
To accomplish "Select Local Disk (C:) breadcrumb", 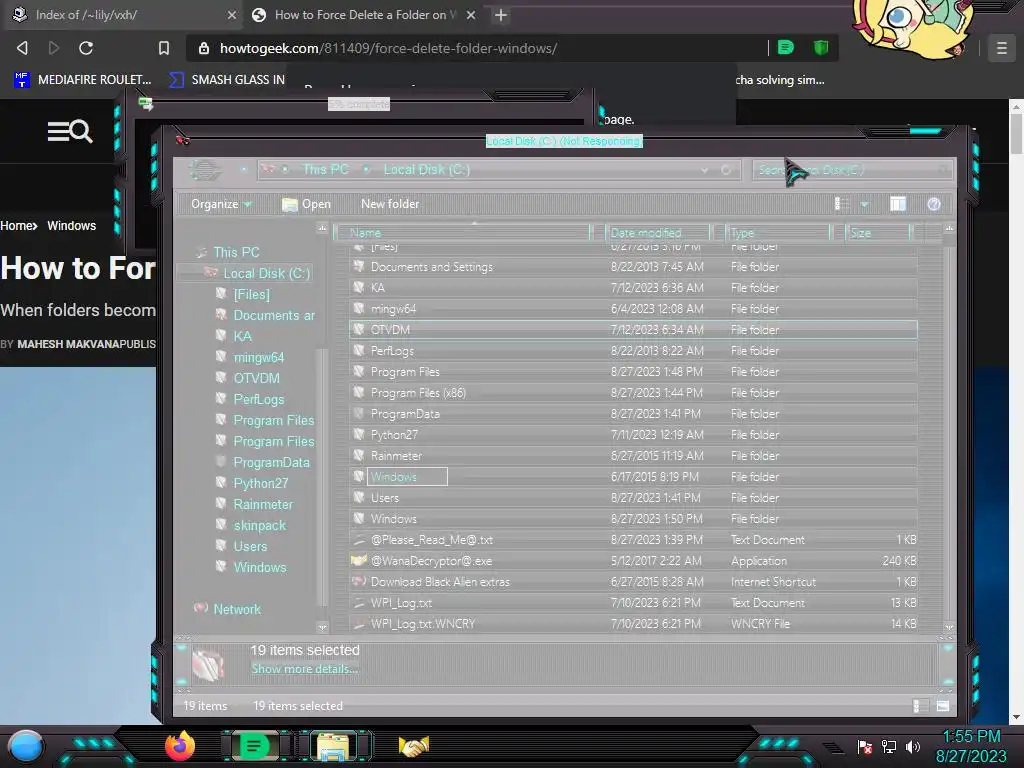I will click(426, 169).
